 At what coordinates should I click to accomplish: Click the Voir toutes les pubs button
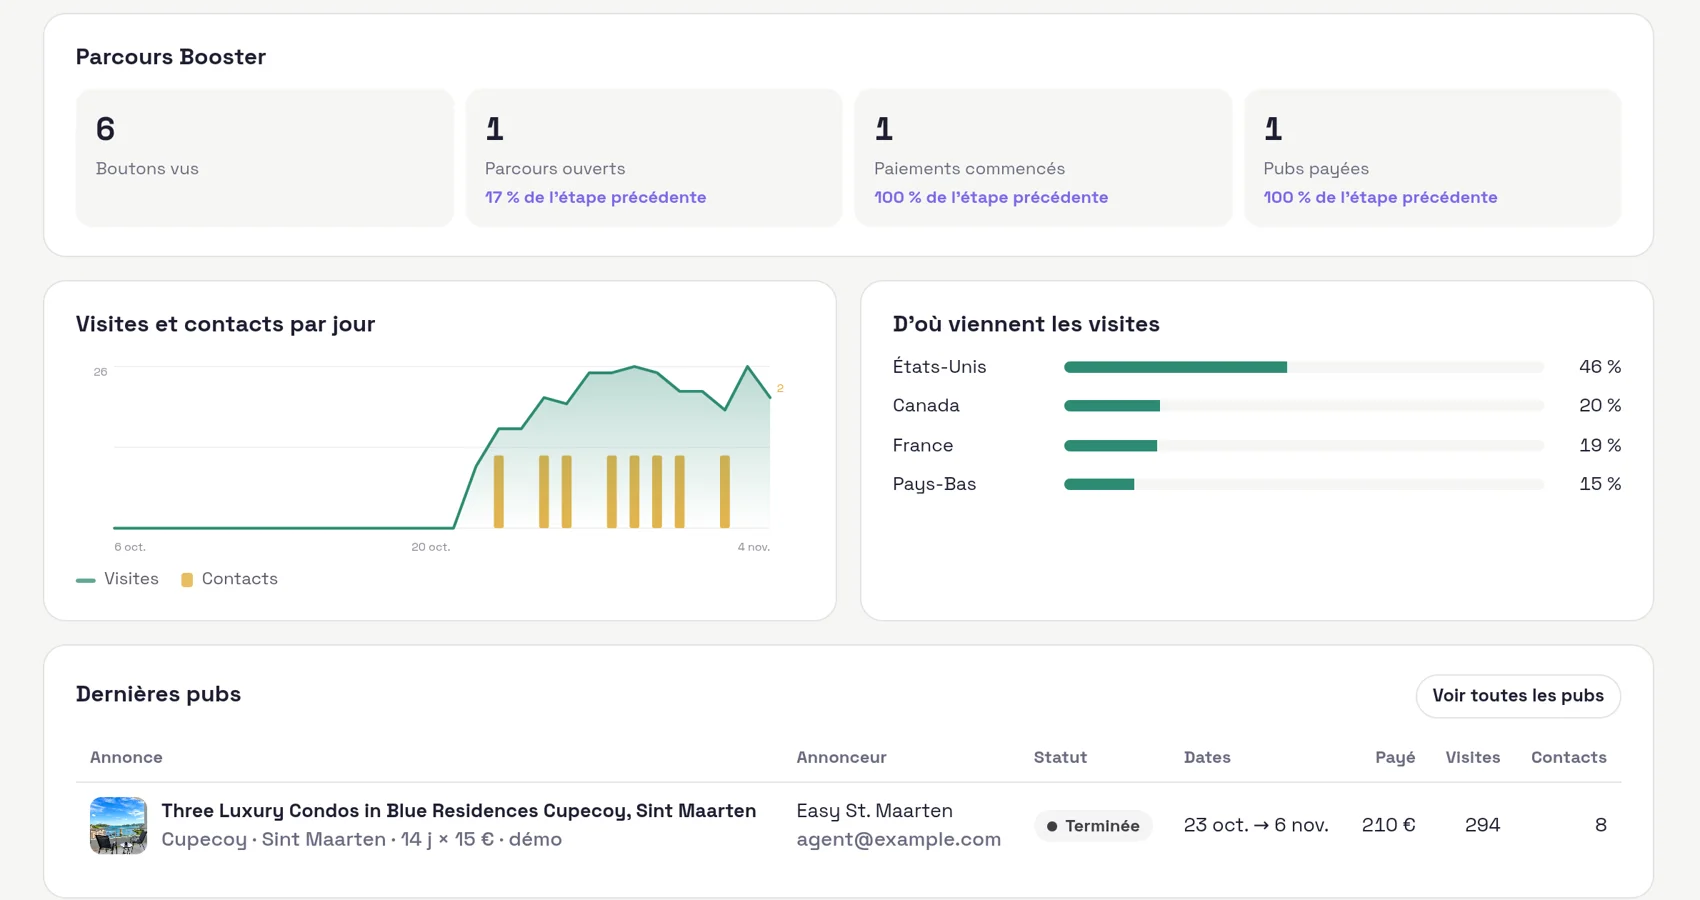(1518, 696)
